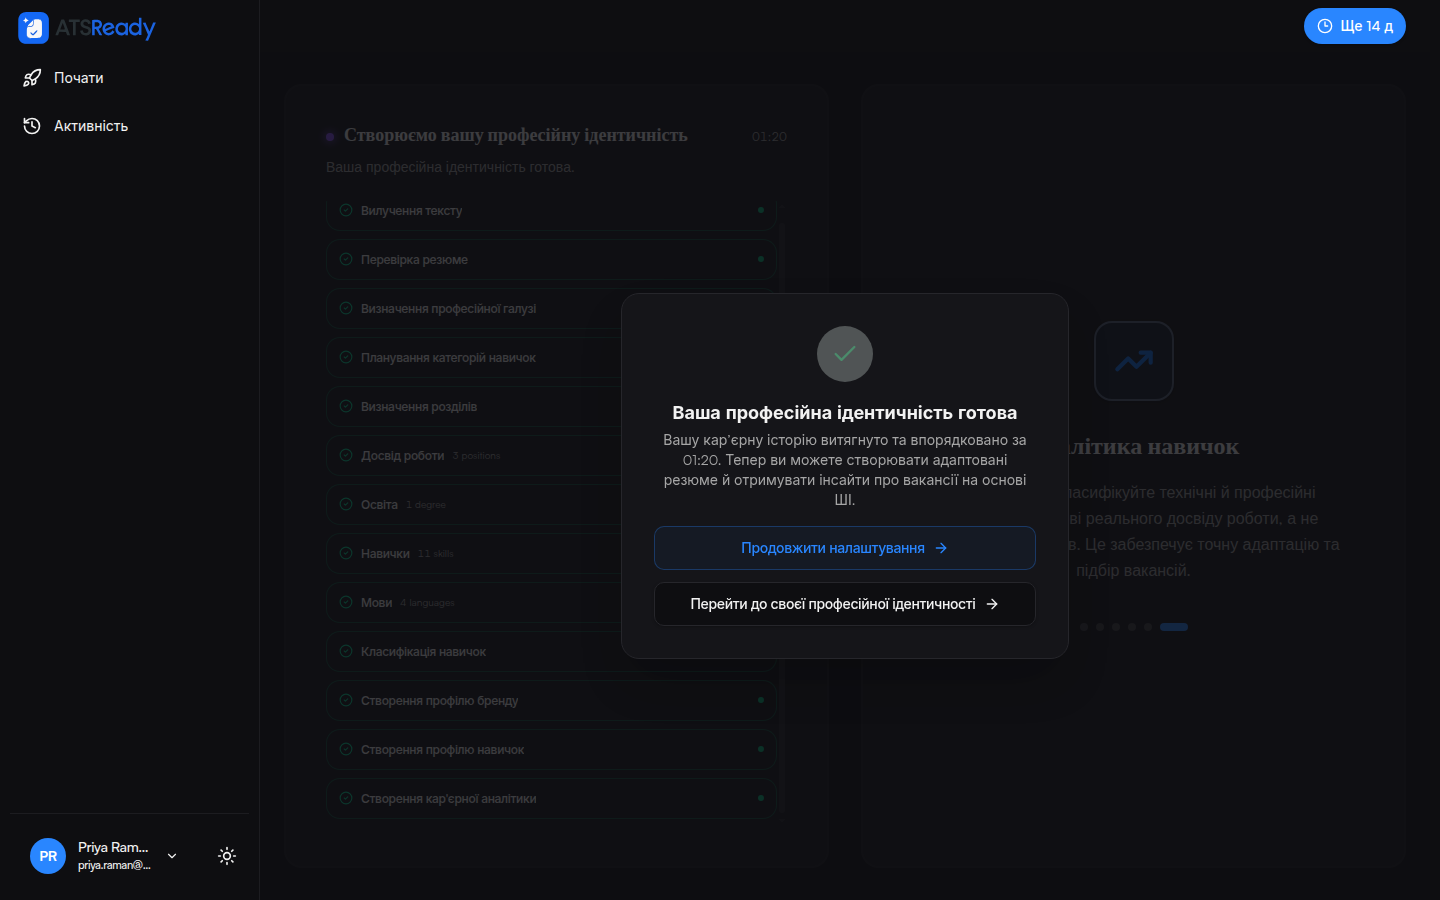
Task: Click the ATSReady logo icon
Action: [33, 28]
